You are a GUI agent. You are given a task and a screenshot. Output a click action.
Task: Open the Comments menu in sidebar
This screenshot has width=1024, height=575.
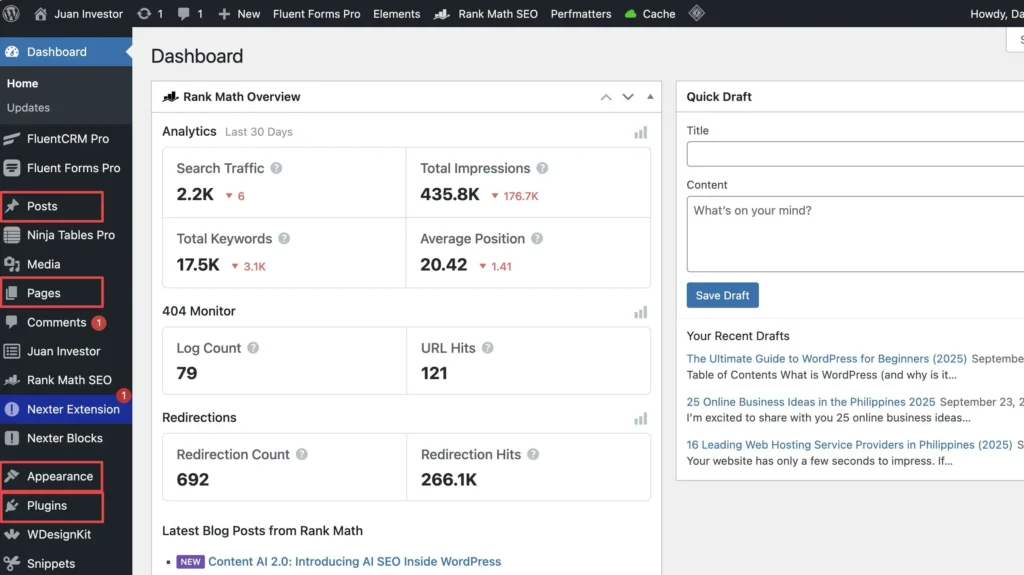point(65,322)
